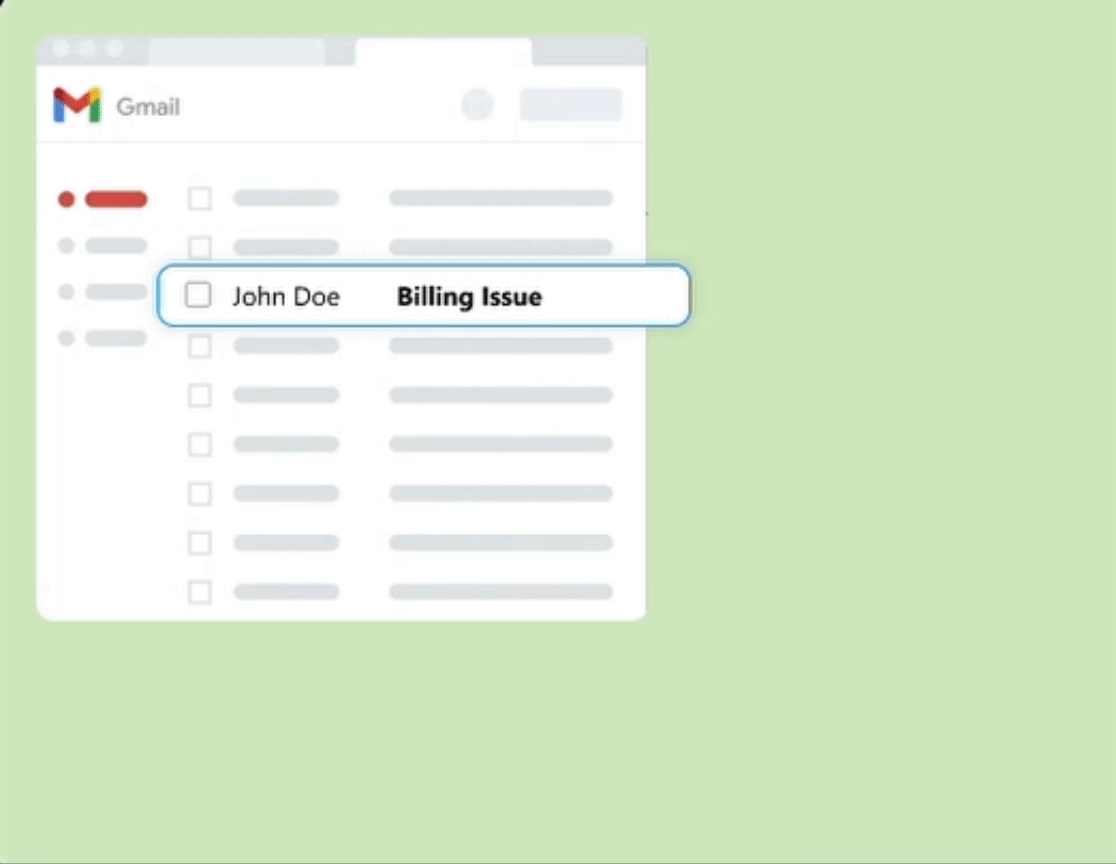Click the Gmail M logo icon

tap(77, 105)
